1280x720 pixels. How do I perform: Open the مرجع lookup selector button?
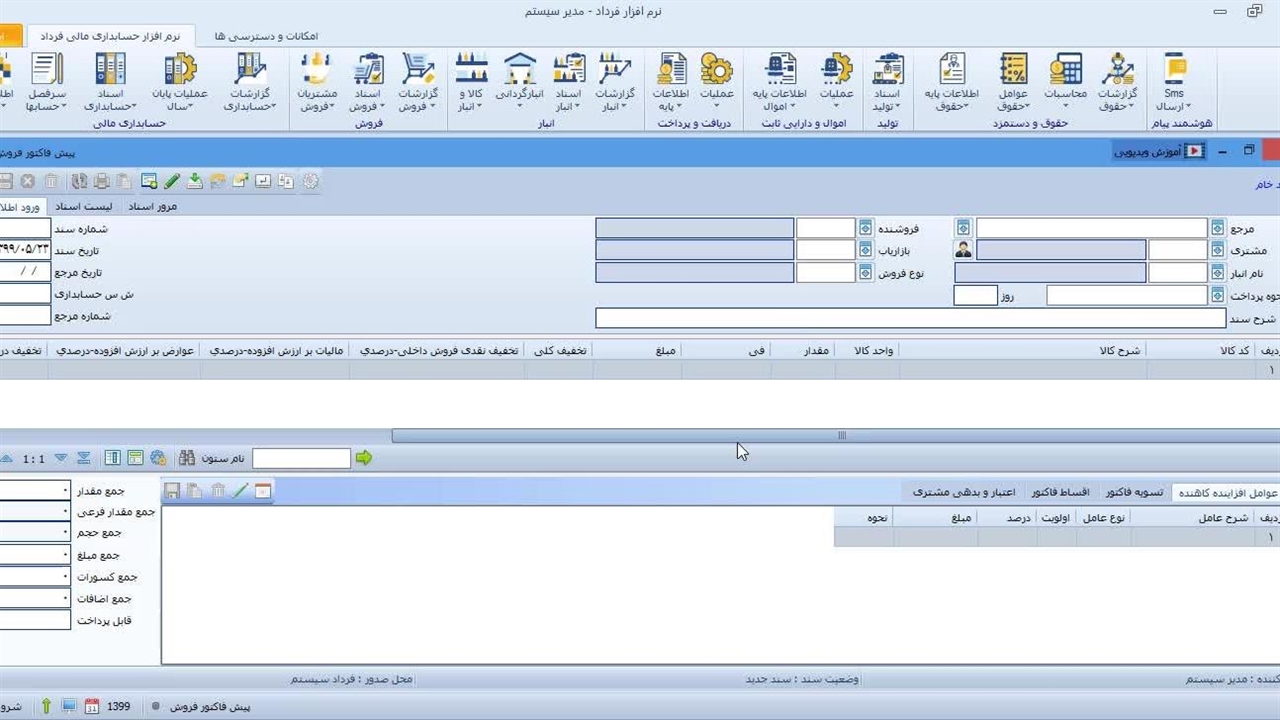tap(1217, 228)
